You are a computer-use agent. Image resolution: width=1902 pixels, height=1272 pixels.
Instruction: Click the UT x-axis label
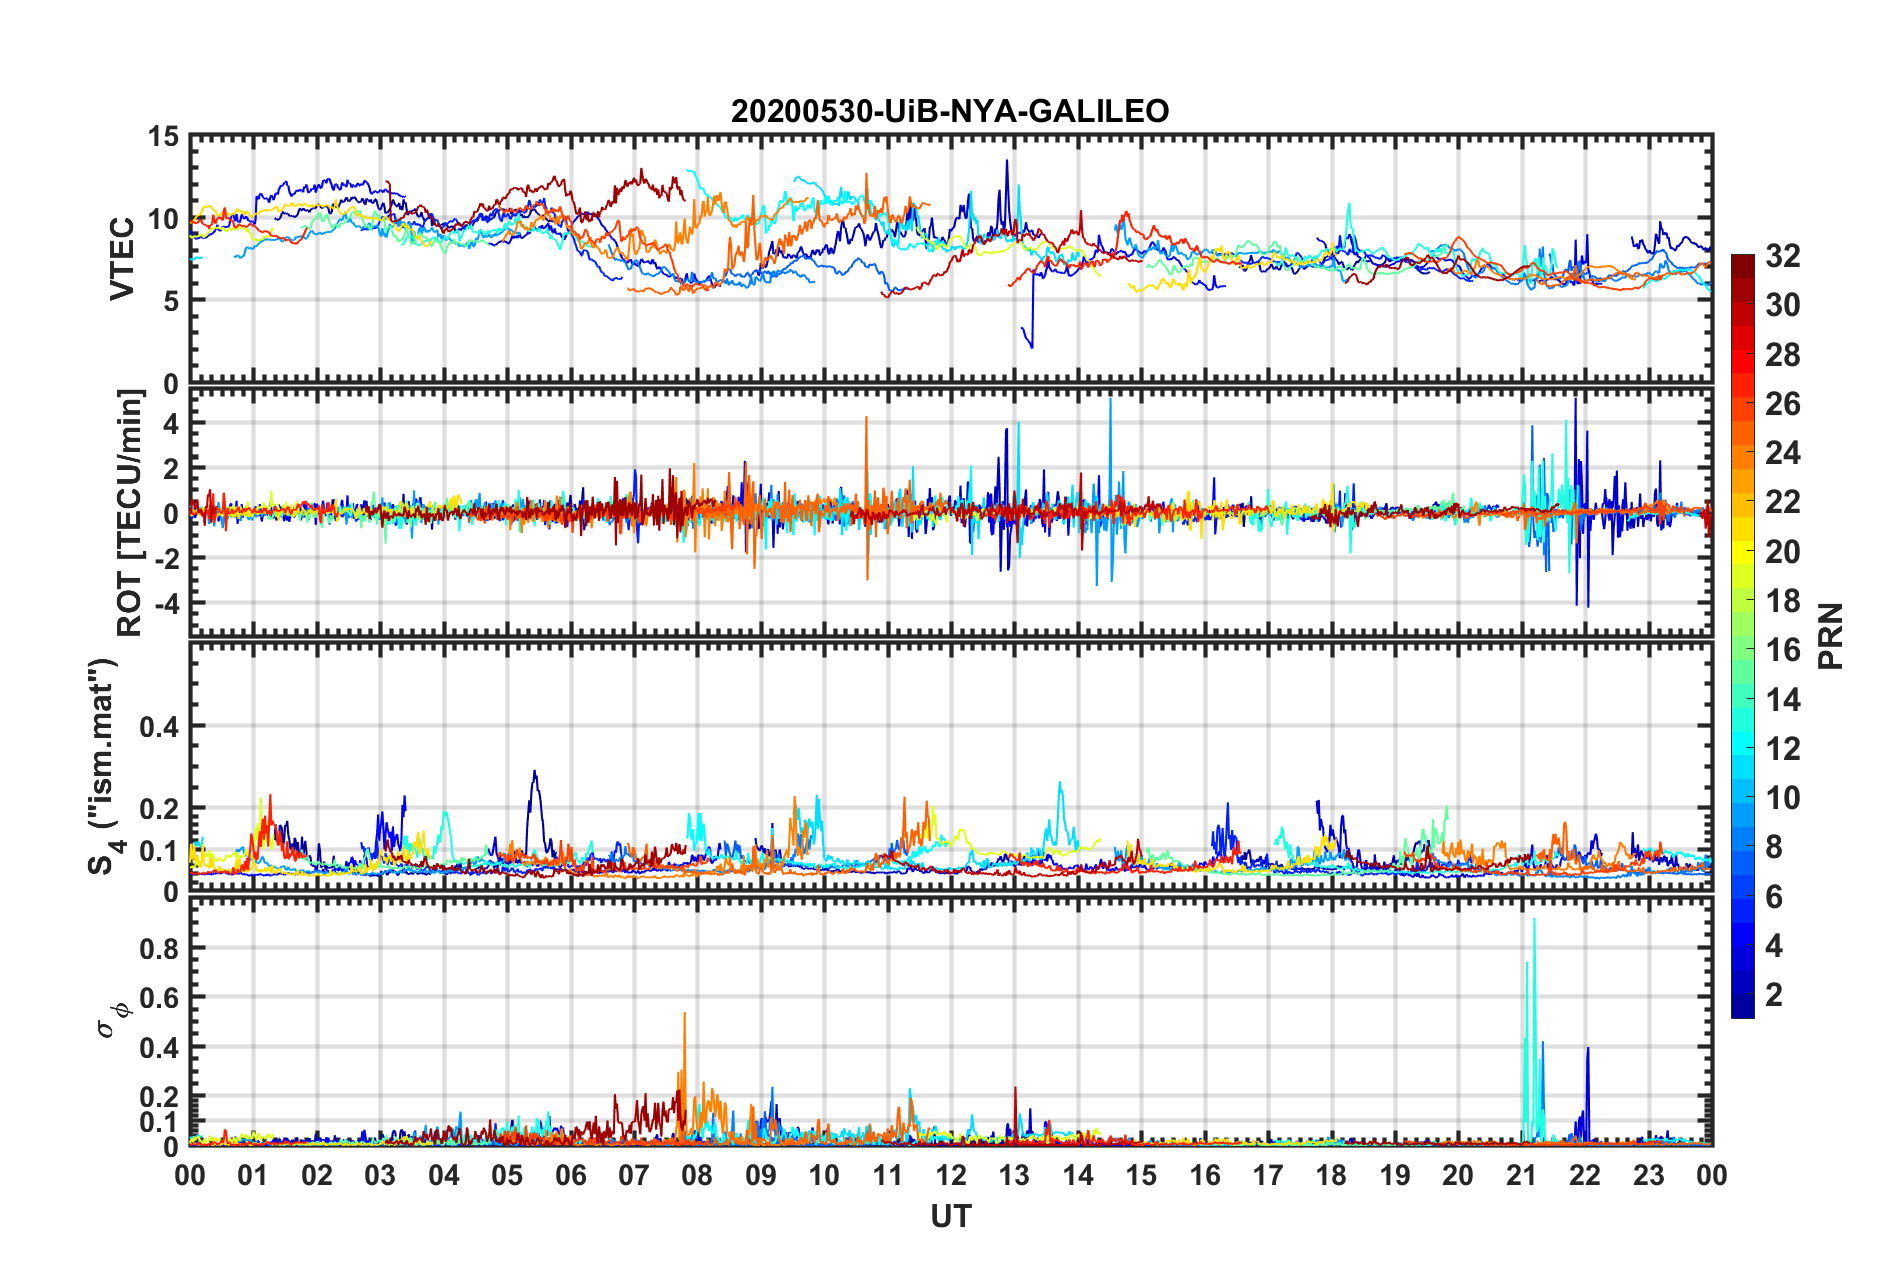[951, 1216]
